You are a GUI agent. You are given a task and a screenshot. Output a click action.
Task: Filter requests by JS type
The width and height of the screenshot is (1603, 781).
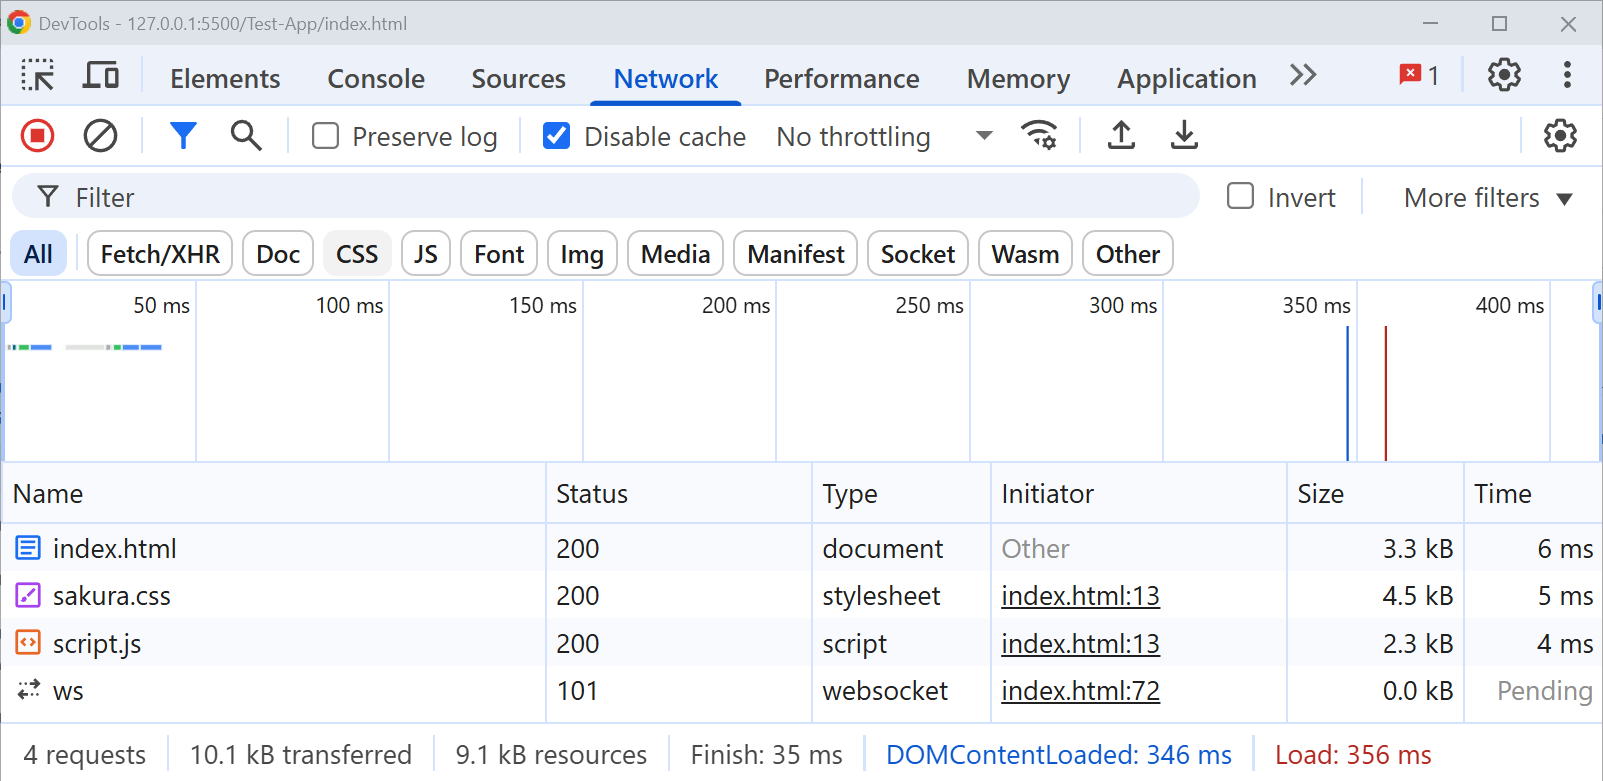click(x=426, y=254)
